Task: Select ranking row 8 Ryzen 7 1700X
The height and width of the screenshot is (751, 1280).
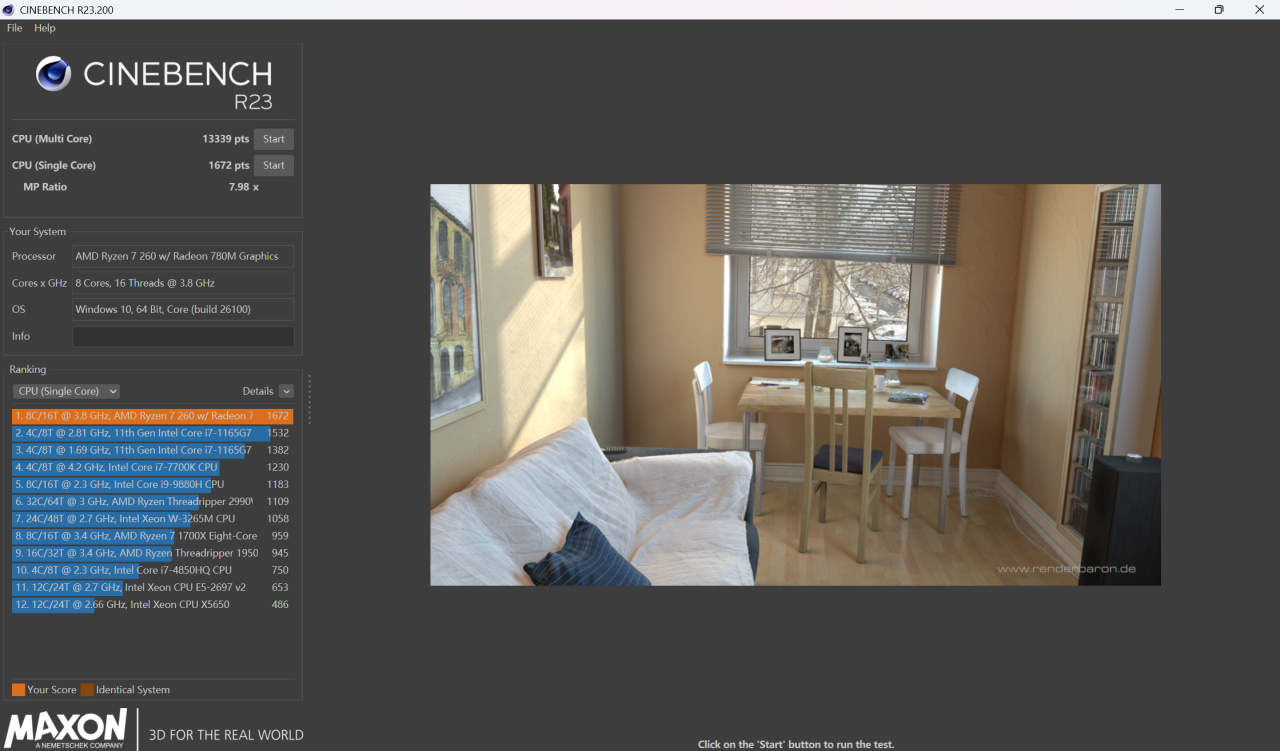Action: click(x=152, y=536)
